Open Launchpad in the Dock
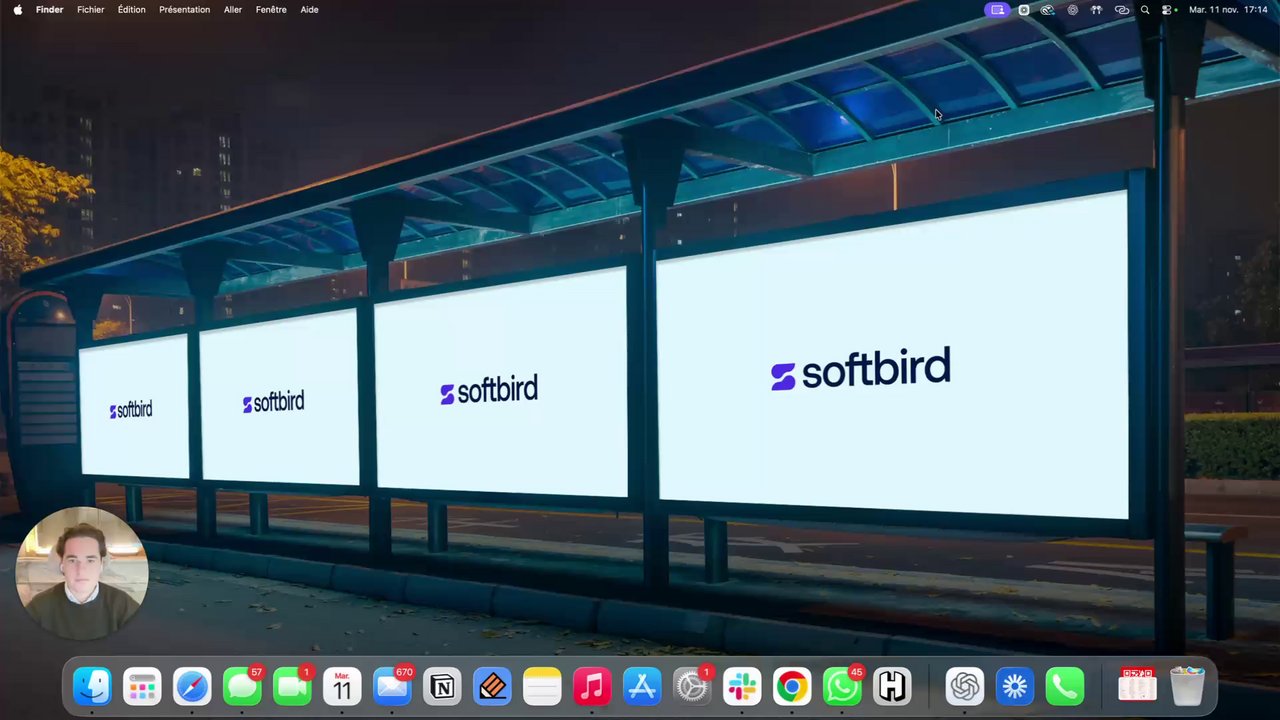Screen dimensions: 1280x720 [x=142, y=686]
